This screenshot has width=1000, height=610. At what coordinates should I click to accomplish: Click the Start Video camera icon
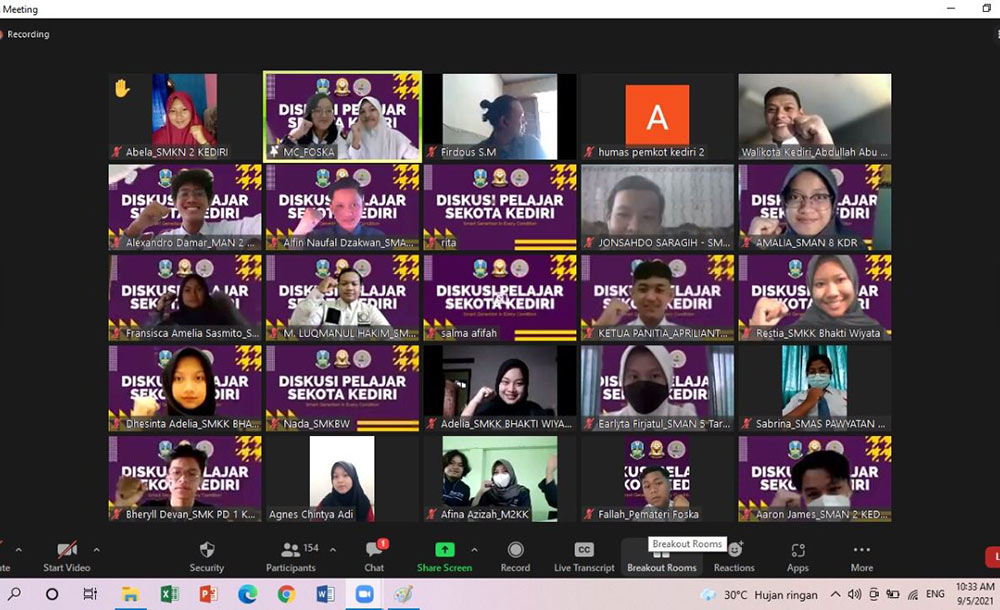67,549
